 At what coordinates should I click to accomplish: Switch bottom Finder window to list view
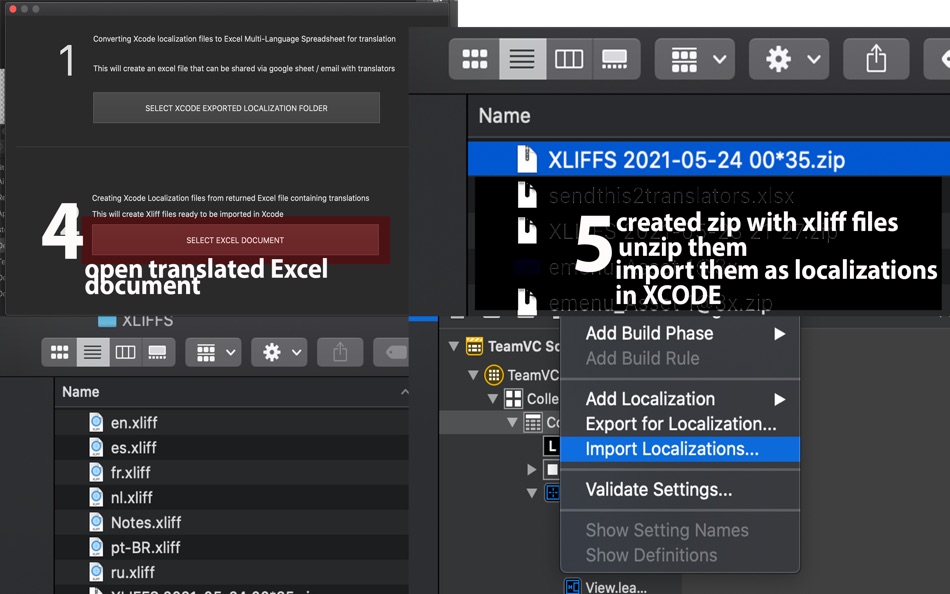click(93, 352)
